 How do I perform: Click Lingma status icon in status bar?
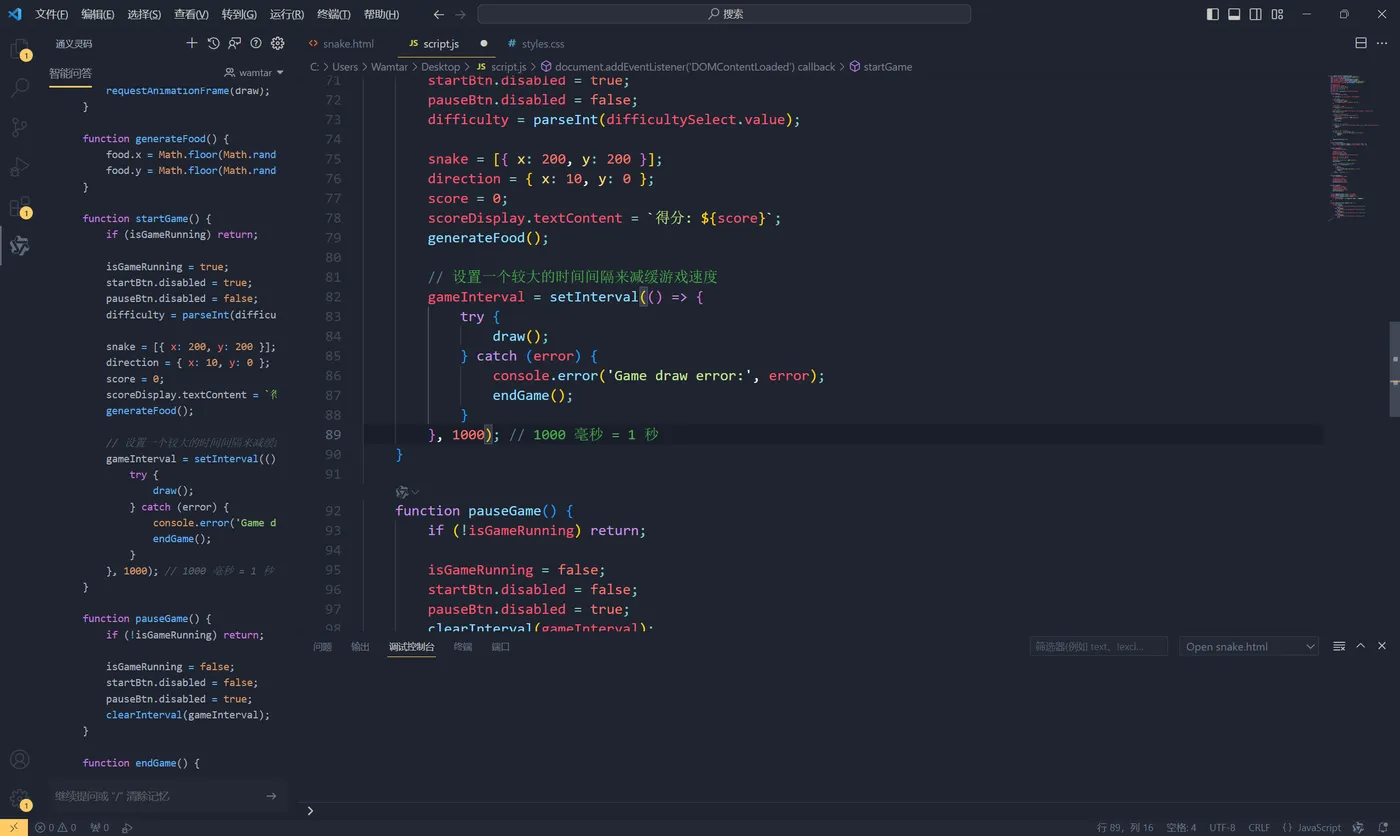tap(1358, 827)
